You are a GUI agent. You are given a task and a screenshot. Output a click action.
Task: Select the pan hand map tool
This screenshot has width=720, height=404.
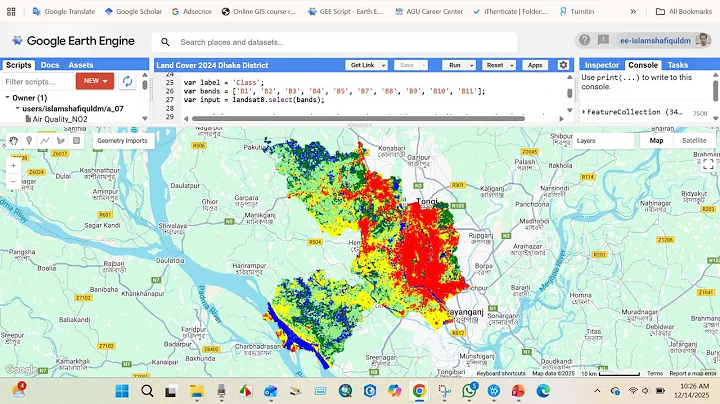click(x=13, y=140)
